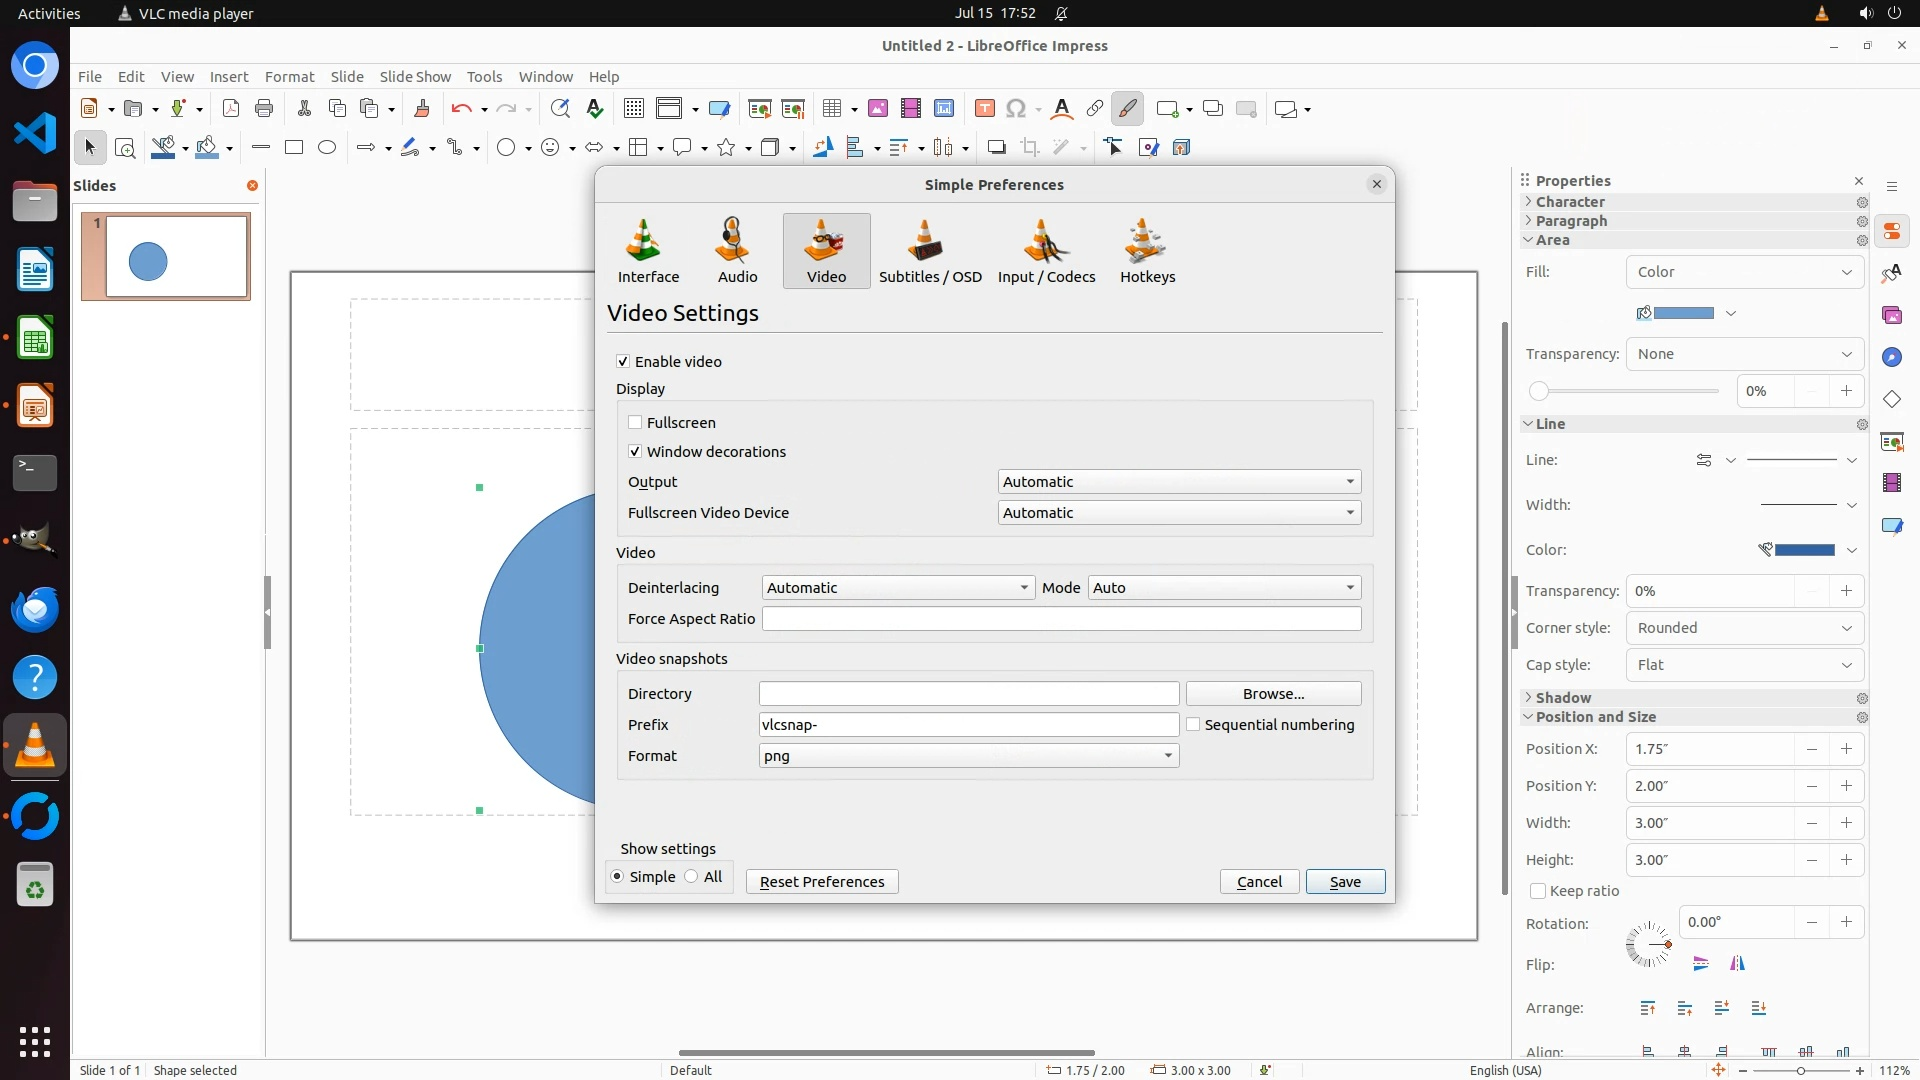The image size is (1920, 1080).
Task: Click Browse for snapshot directory
Action: [x=1272, y=694]
